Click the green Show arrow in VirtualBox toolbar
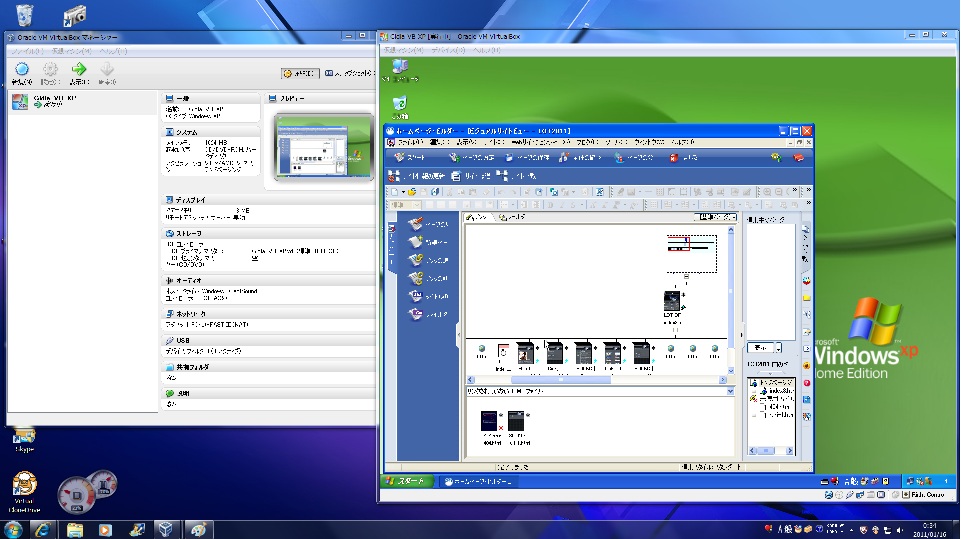This screenshot has width=961, height=539. tap(79, 71)
